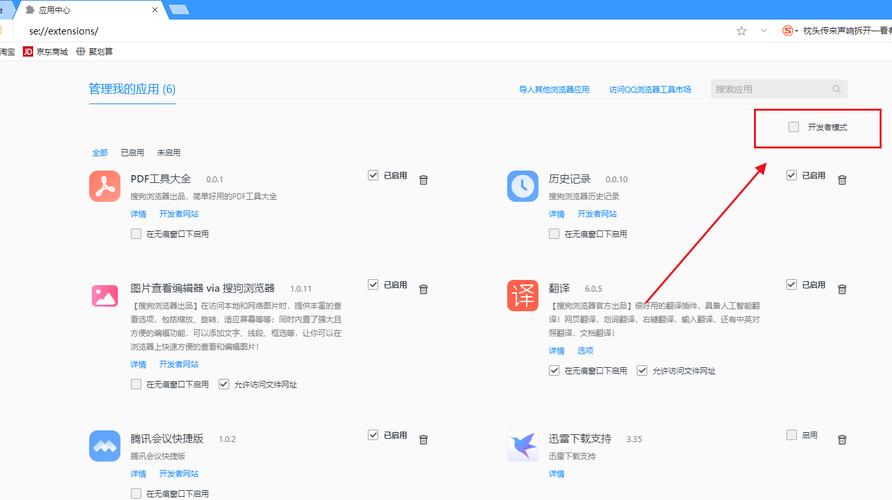Toggle 允许访问文件网址 for 翻译
Screen dimensions: 892x500
642,371
